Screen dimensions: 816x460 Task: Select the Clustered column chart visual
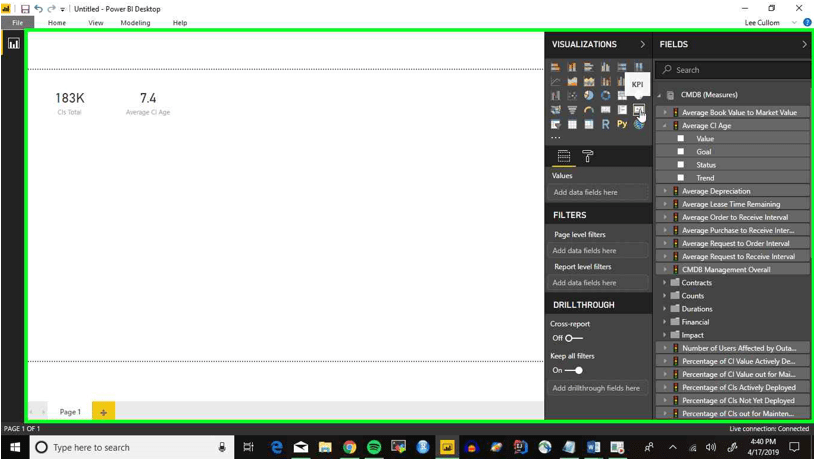click(x=605, y=67)
